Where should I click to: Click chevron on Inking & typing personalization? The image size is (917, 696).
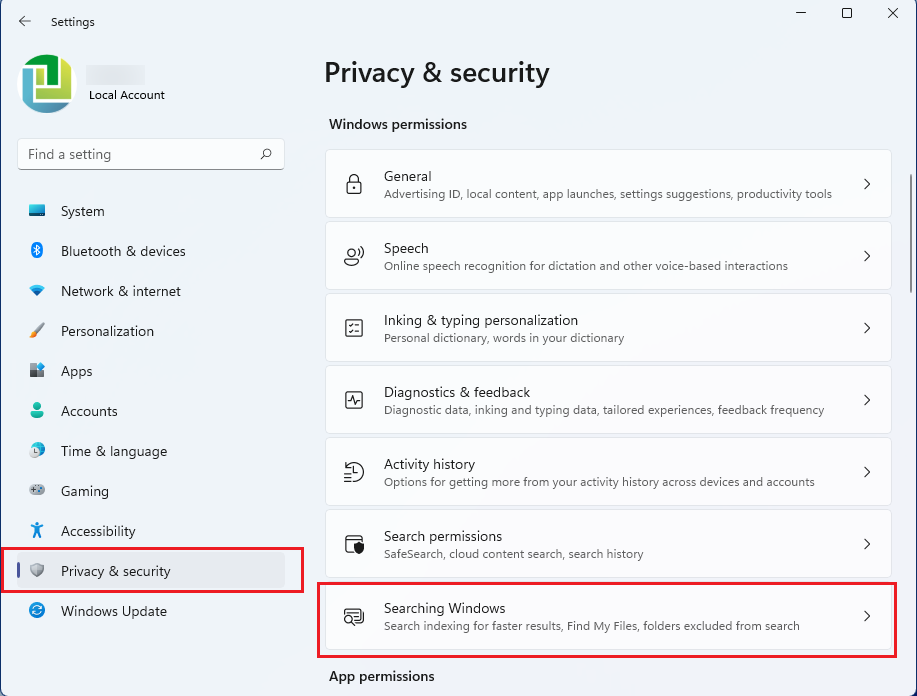[x=867, y=328]
